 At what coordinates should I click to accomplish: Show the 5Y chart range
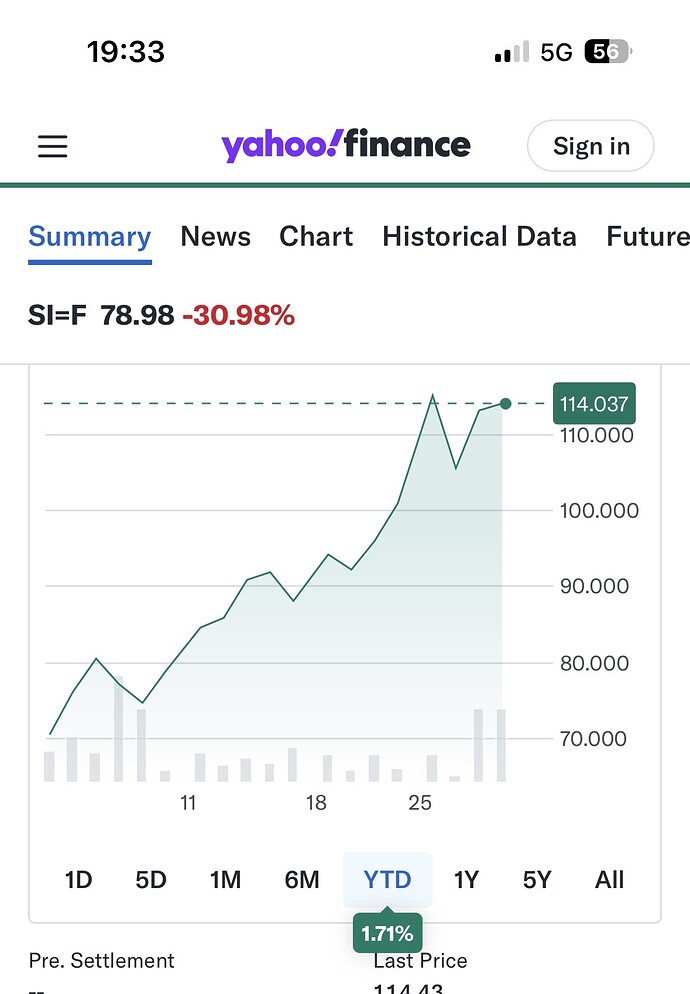(537, 880)
